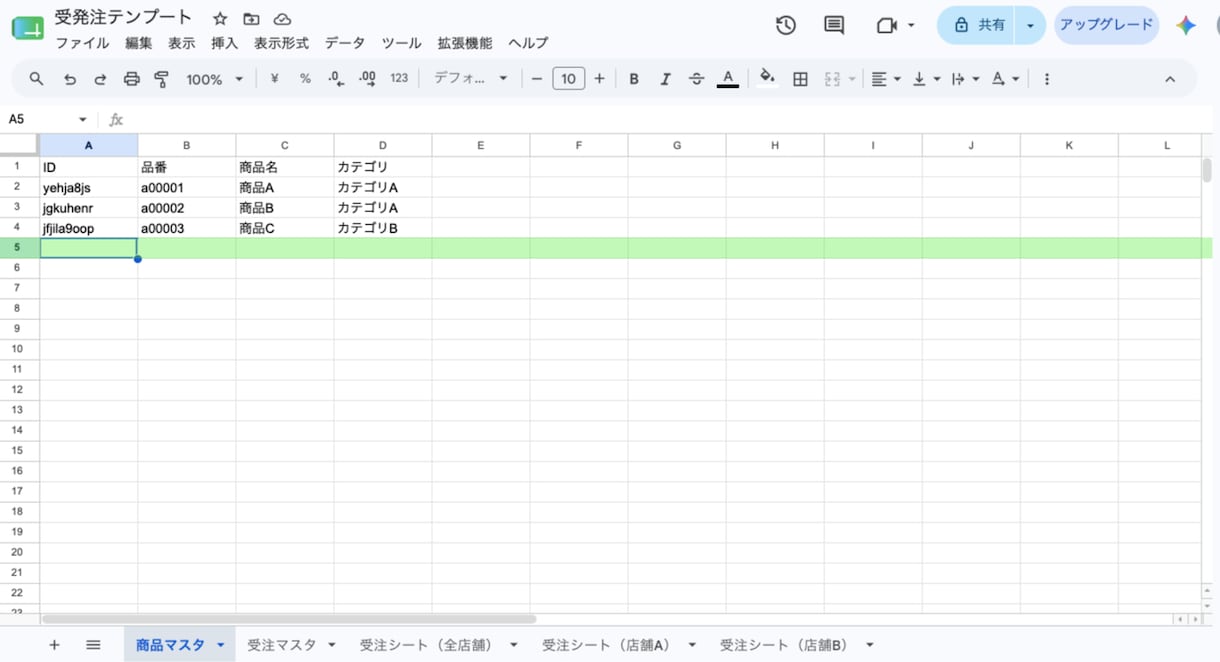Open horizontal align dropdown

886,79
